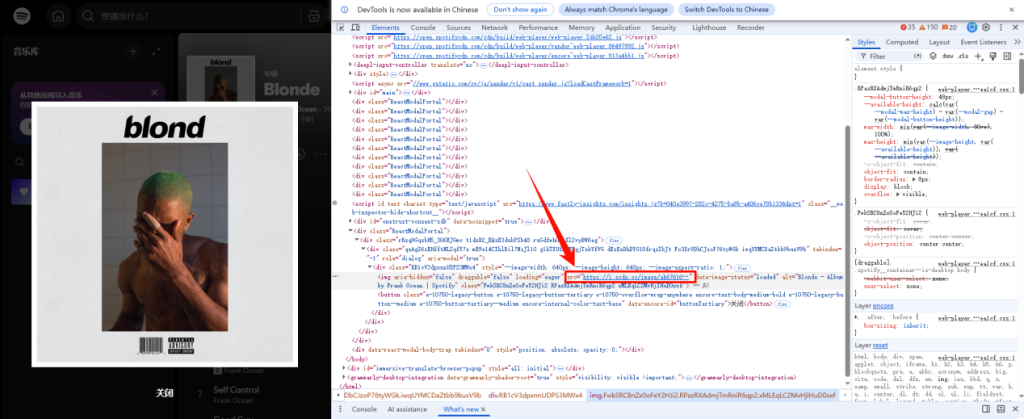This screenshot has height=419, width=1024.
Task: Select the Styles sidebar tab
Action: 866,42
